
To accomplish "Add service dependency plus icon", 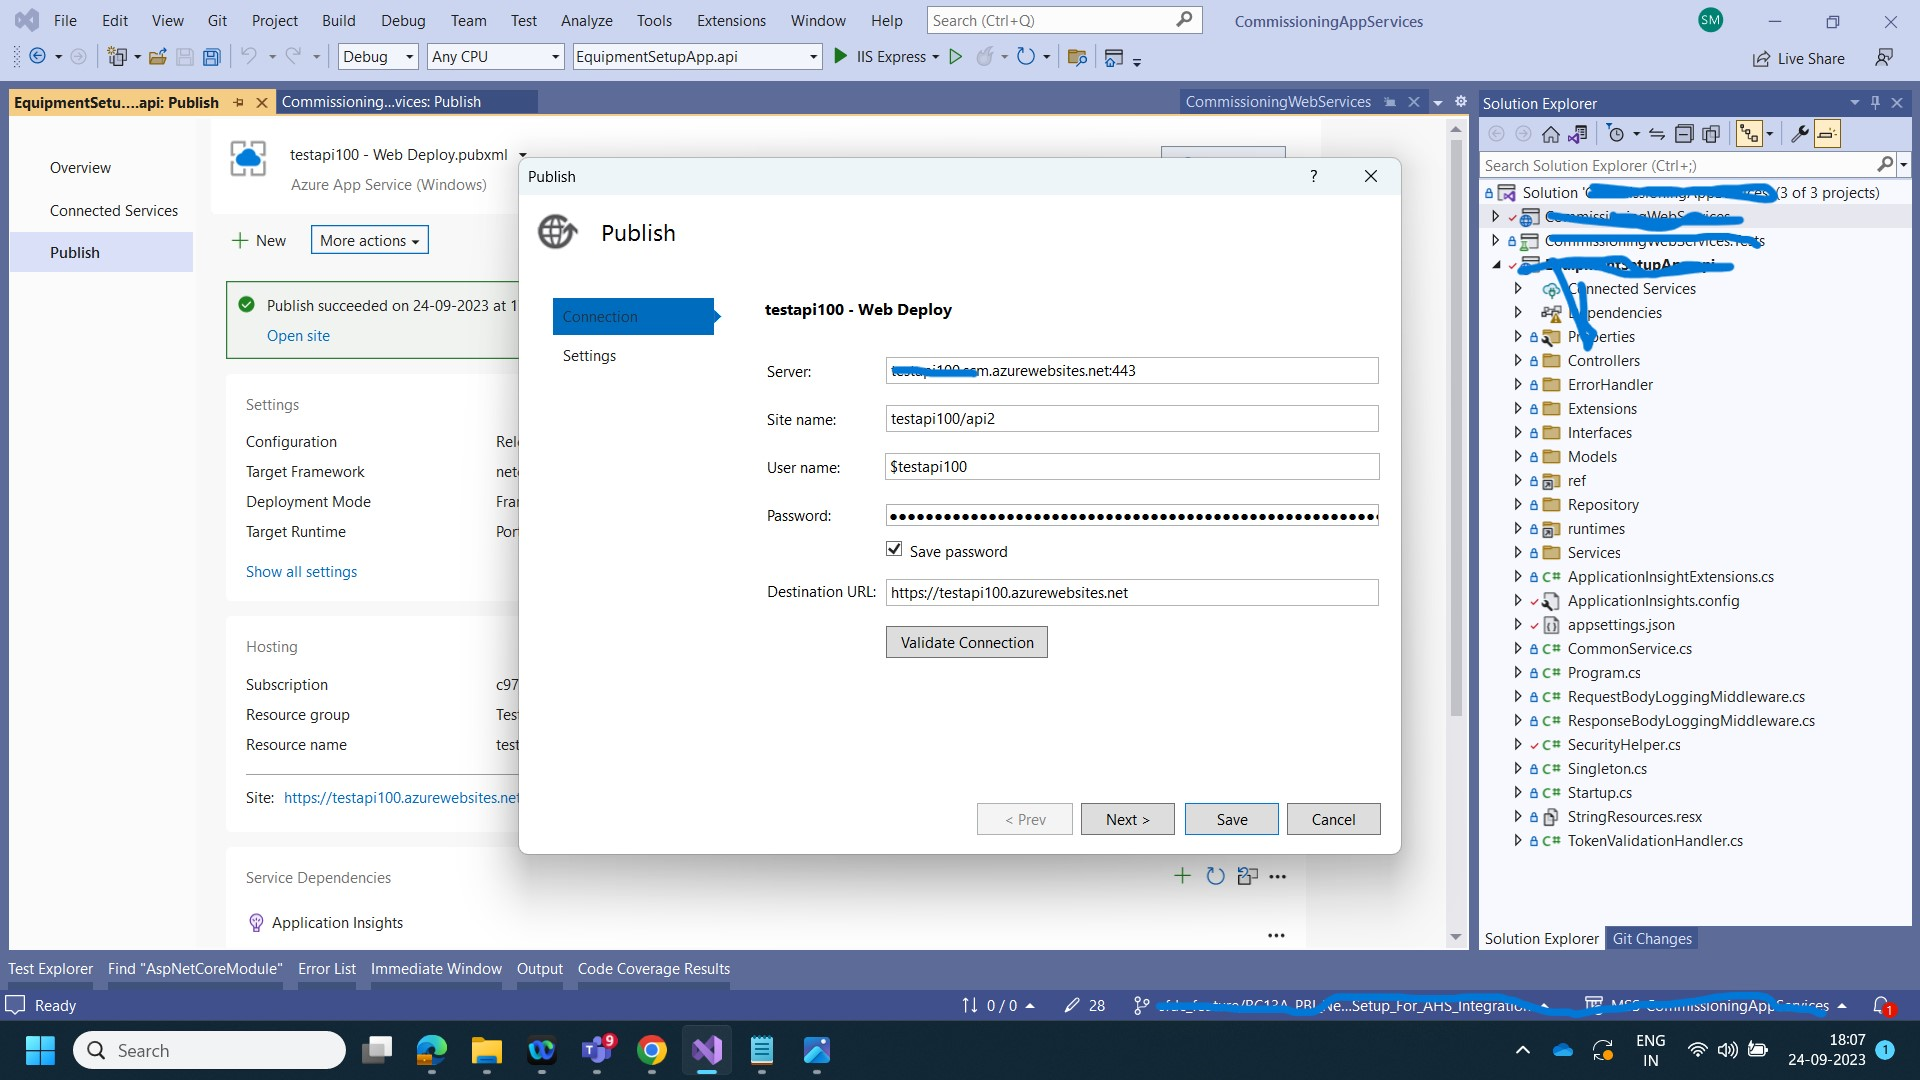I will pyautogui.click(x=1182, y=876).
